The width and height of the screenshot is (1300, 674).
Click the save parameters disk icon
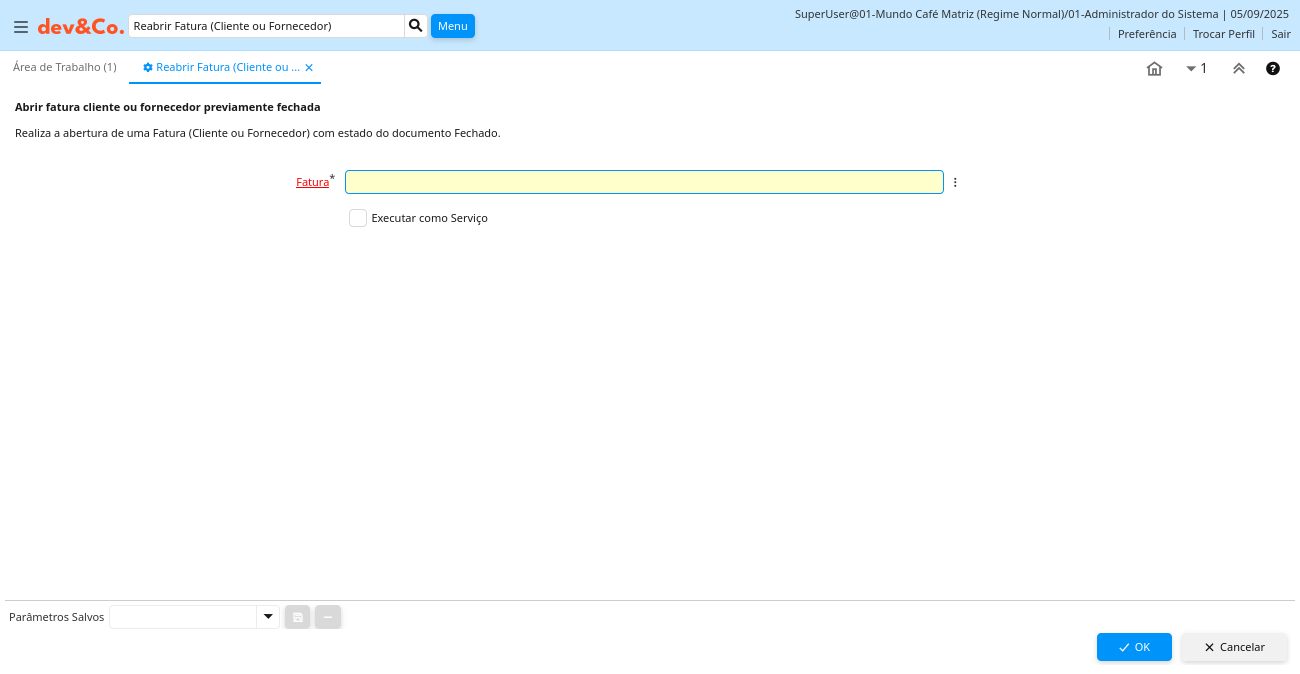pyautogui.click(x=297, y=617)
